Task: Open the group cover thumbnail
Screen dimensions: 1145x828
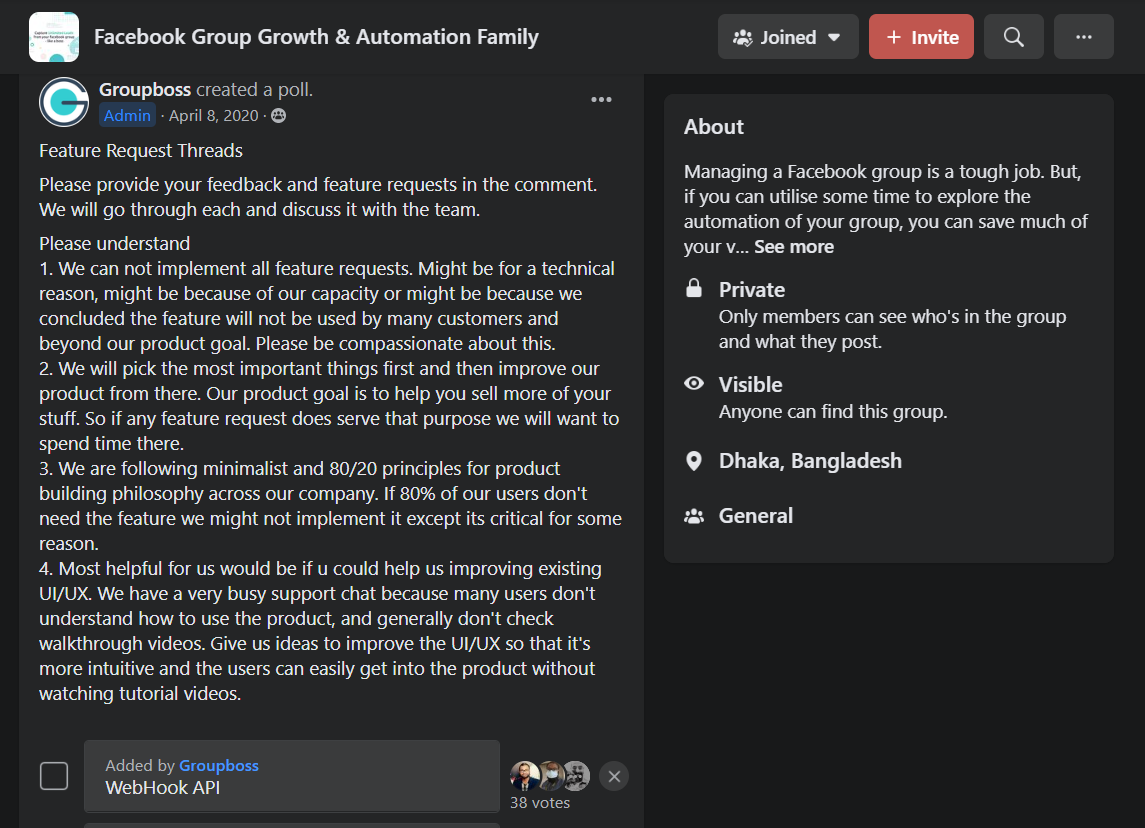Action: 54,37
